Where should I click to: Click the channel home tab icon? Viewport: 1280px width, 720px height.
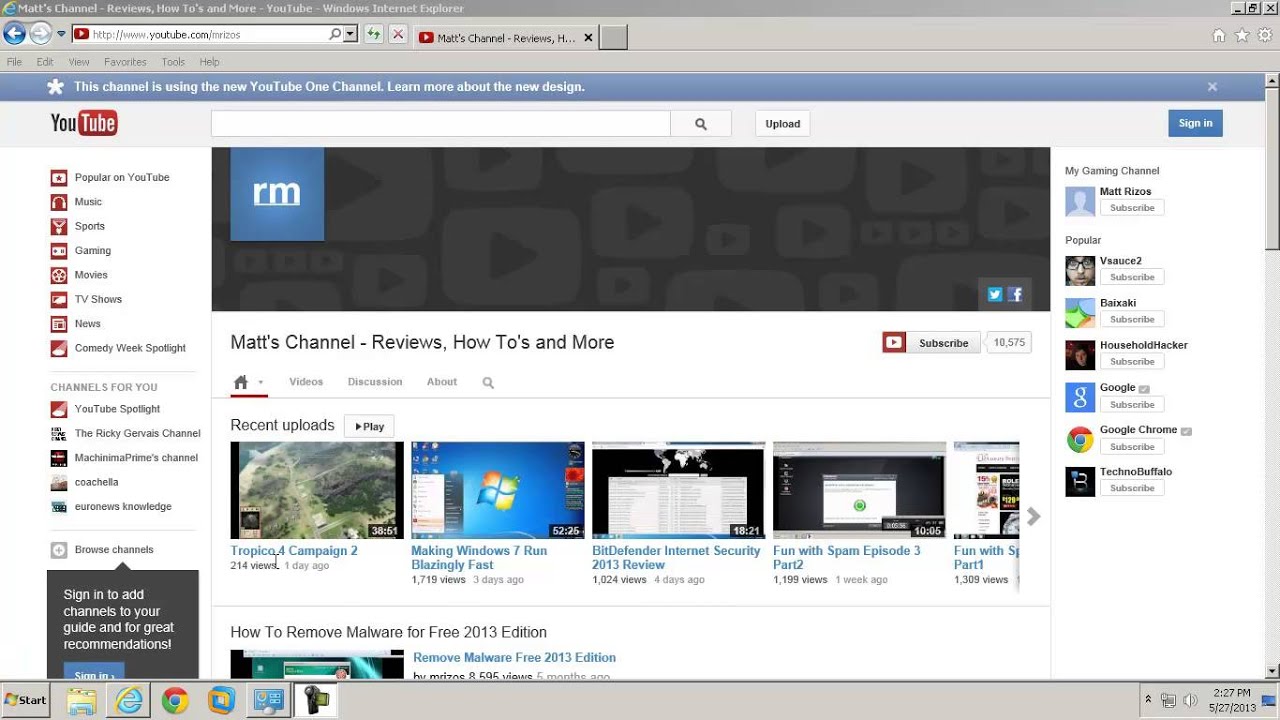(x=240, y=382)
